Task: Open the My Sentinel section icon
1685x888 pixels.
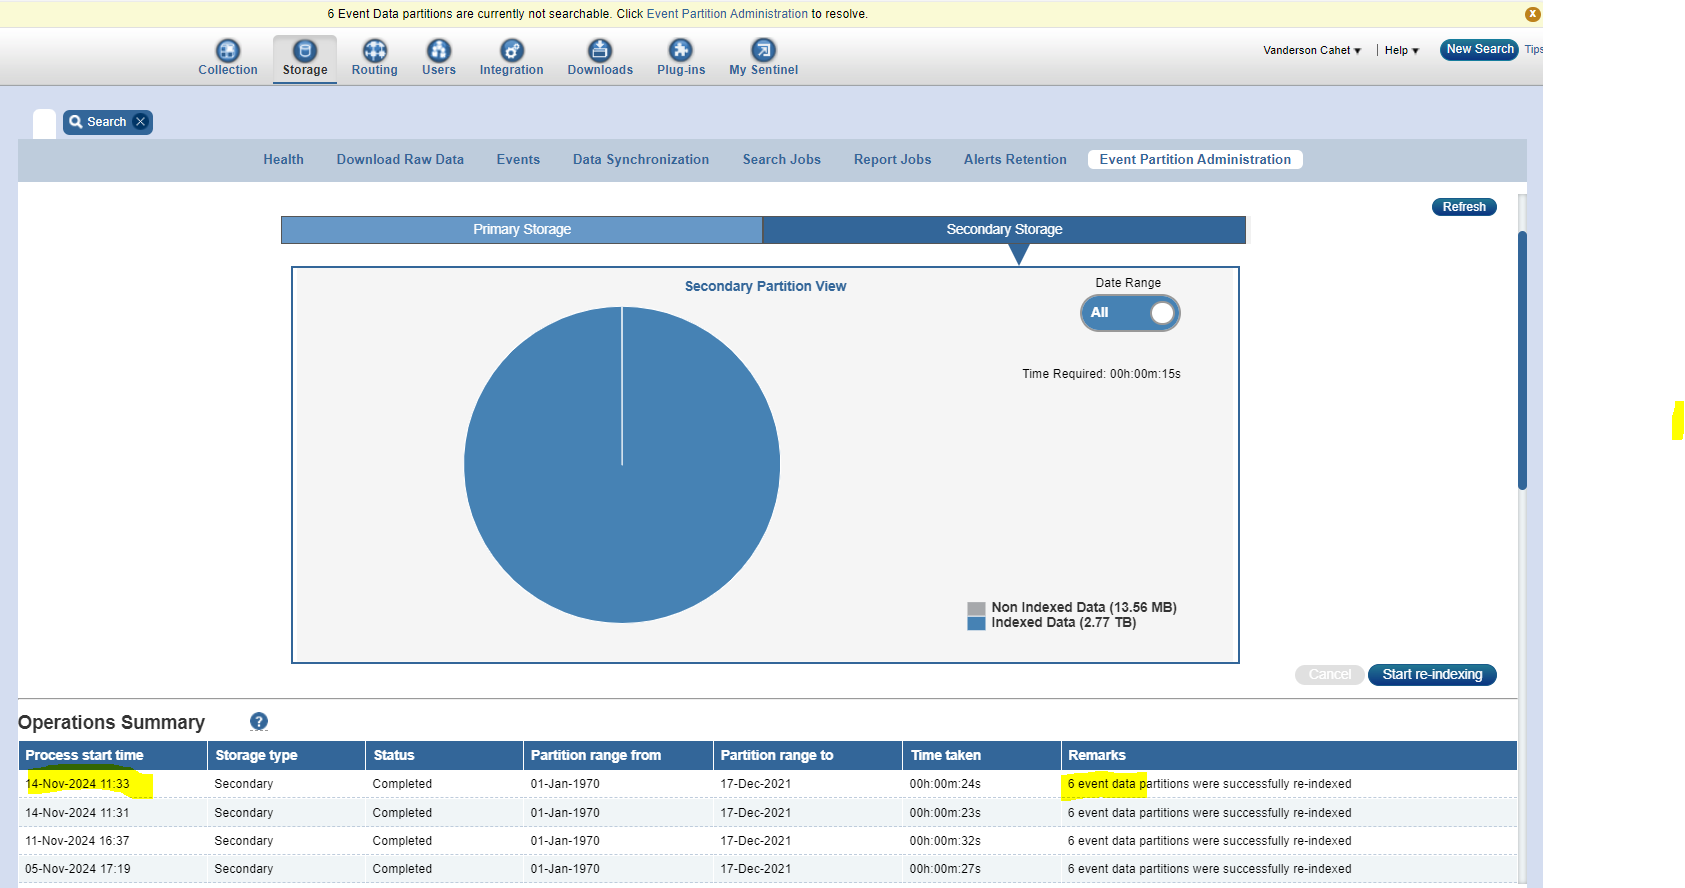Action: (763, 50)
